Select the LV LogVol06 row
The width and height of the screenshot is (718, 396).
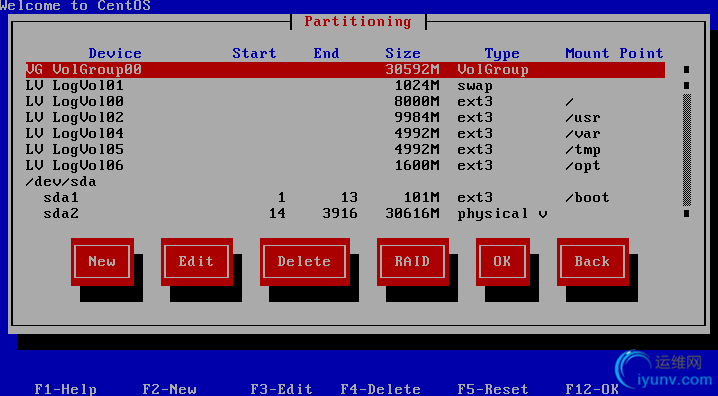pyautogui.click(x=345, y=166)
